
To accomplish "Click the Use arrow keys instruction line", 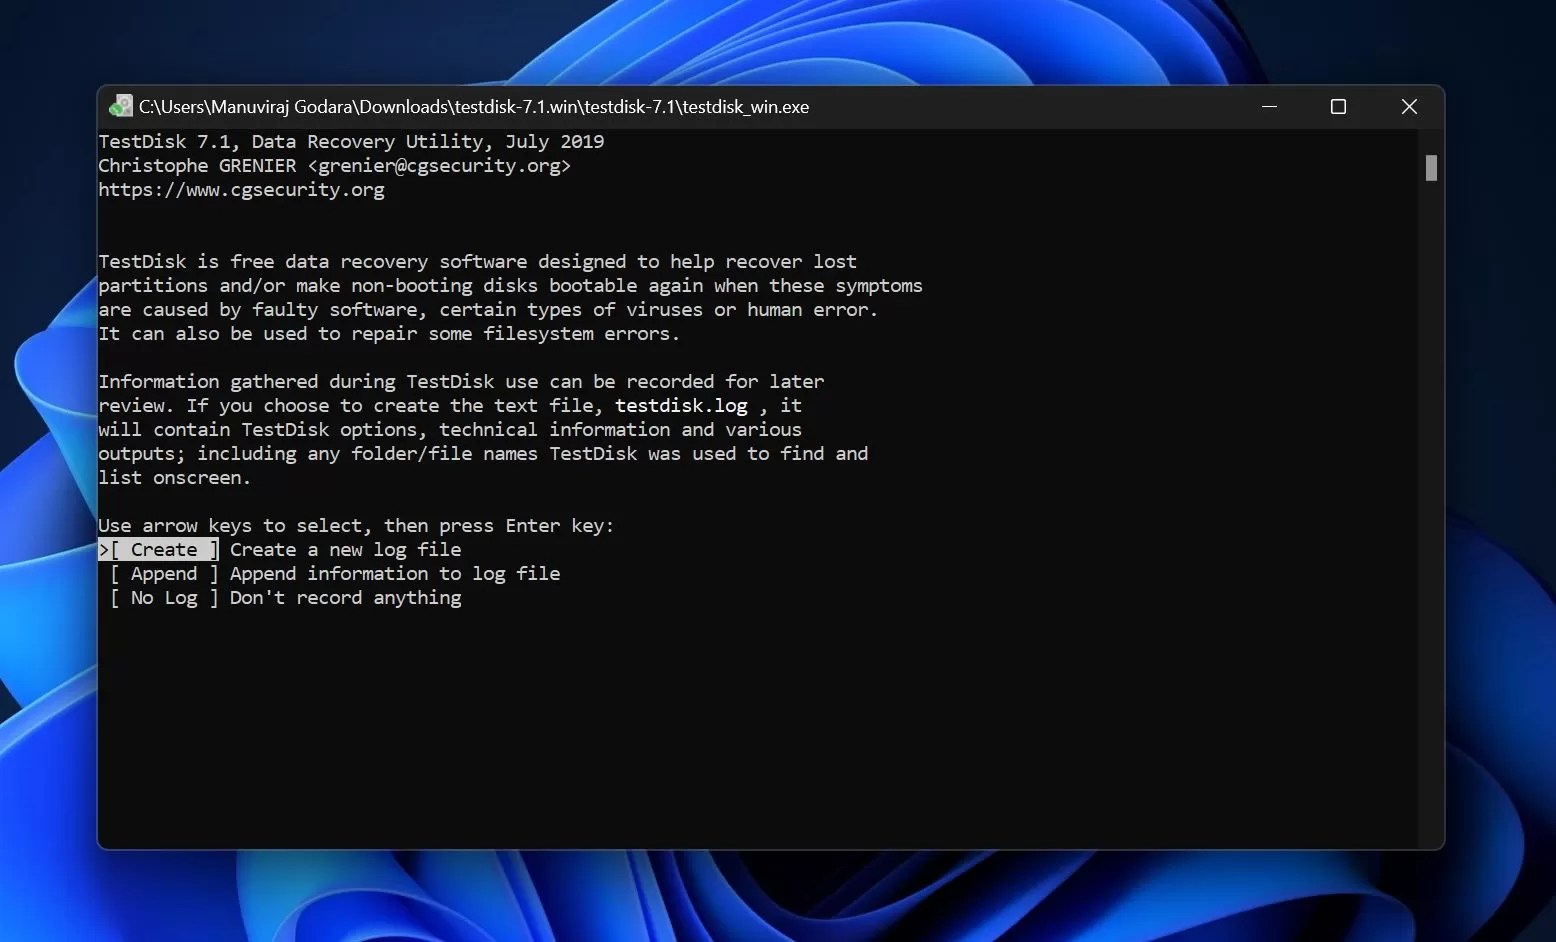I will [356, 525].
